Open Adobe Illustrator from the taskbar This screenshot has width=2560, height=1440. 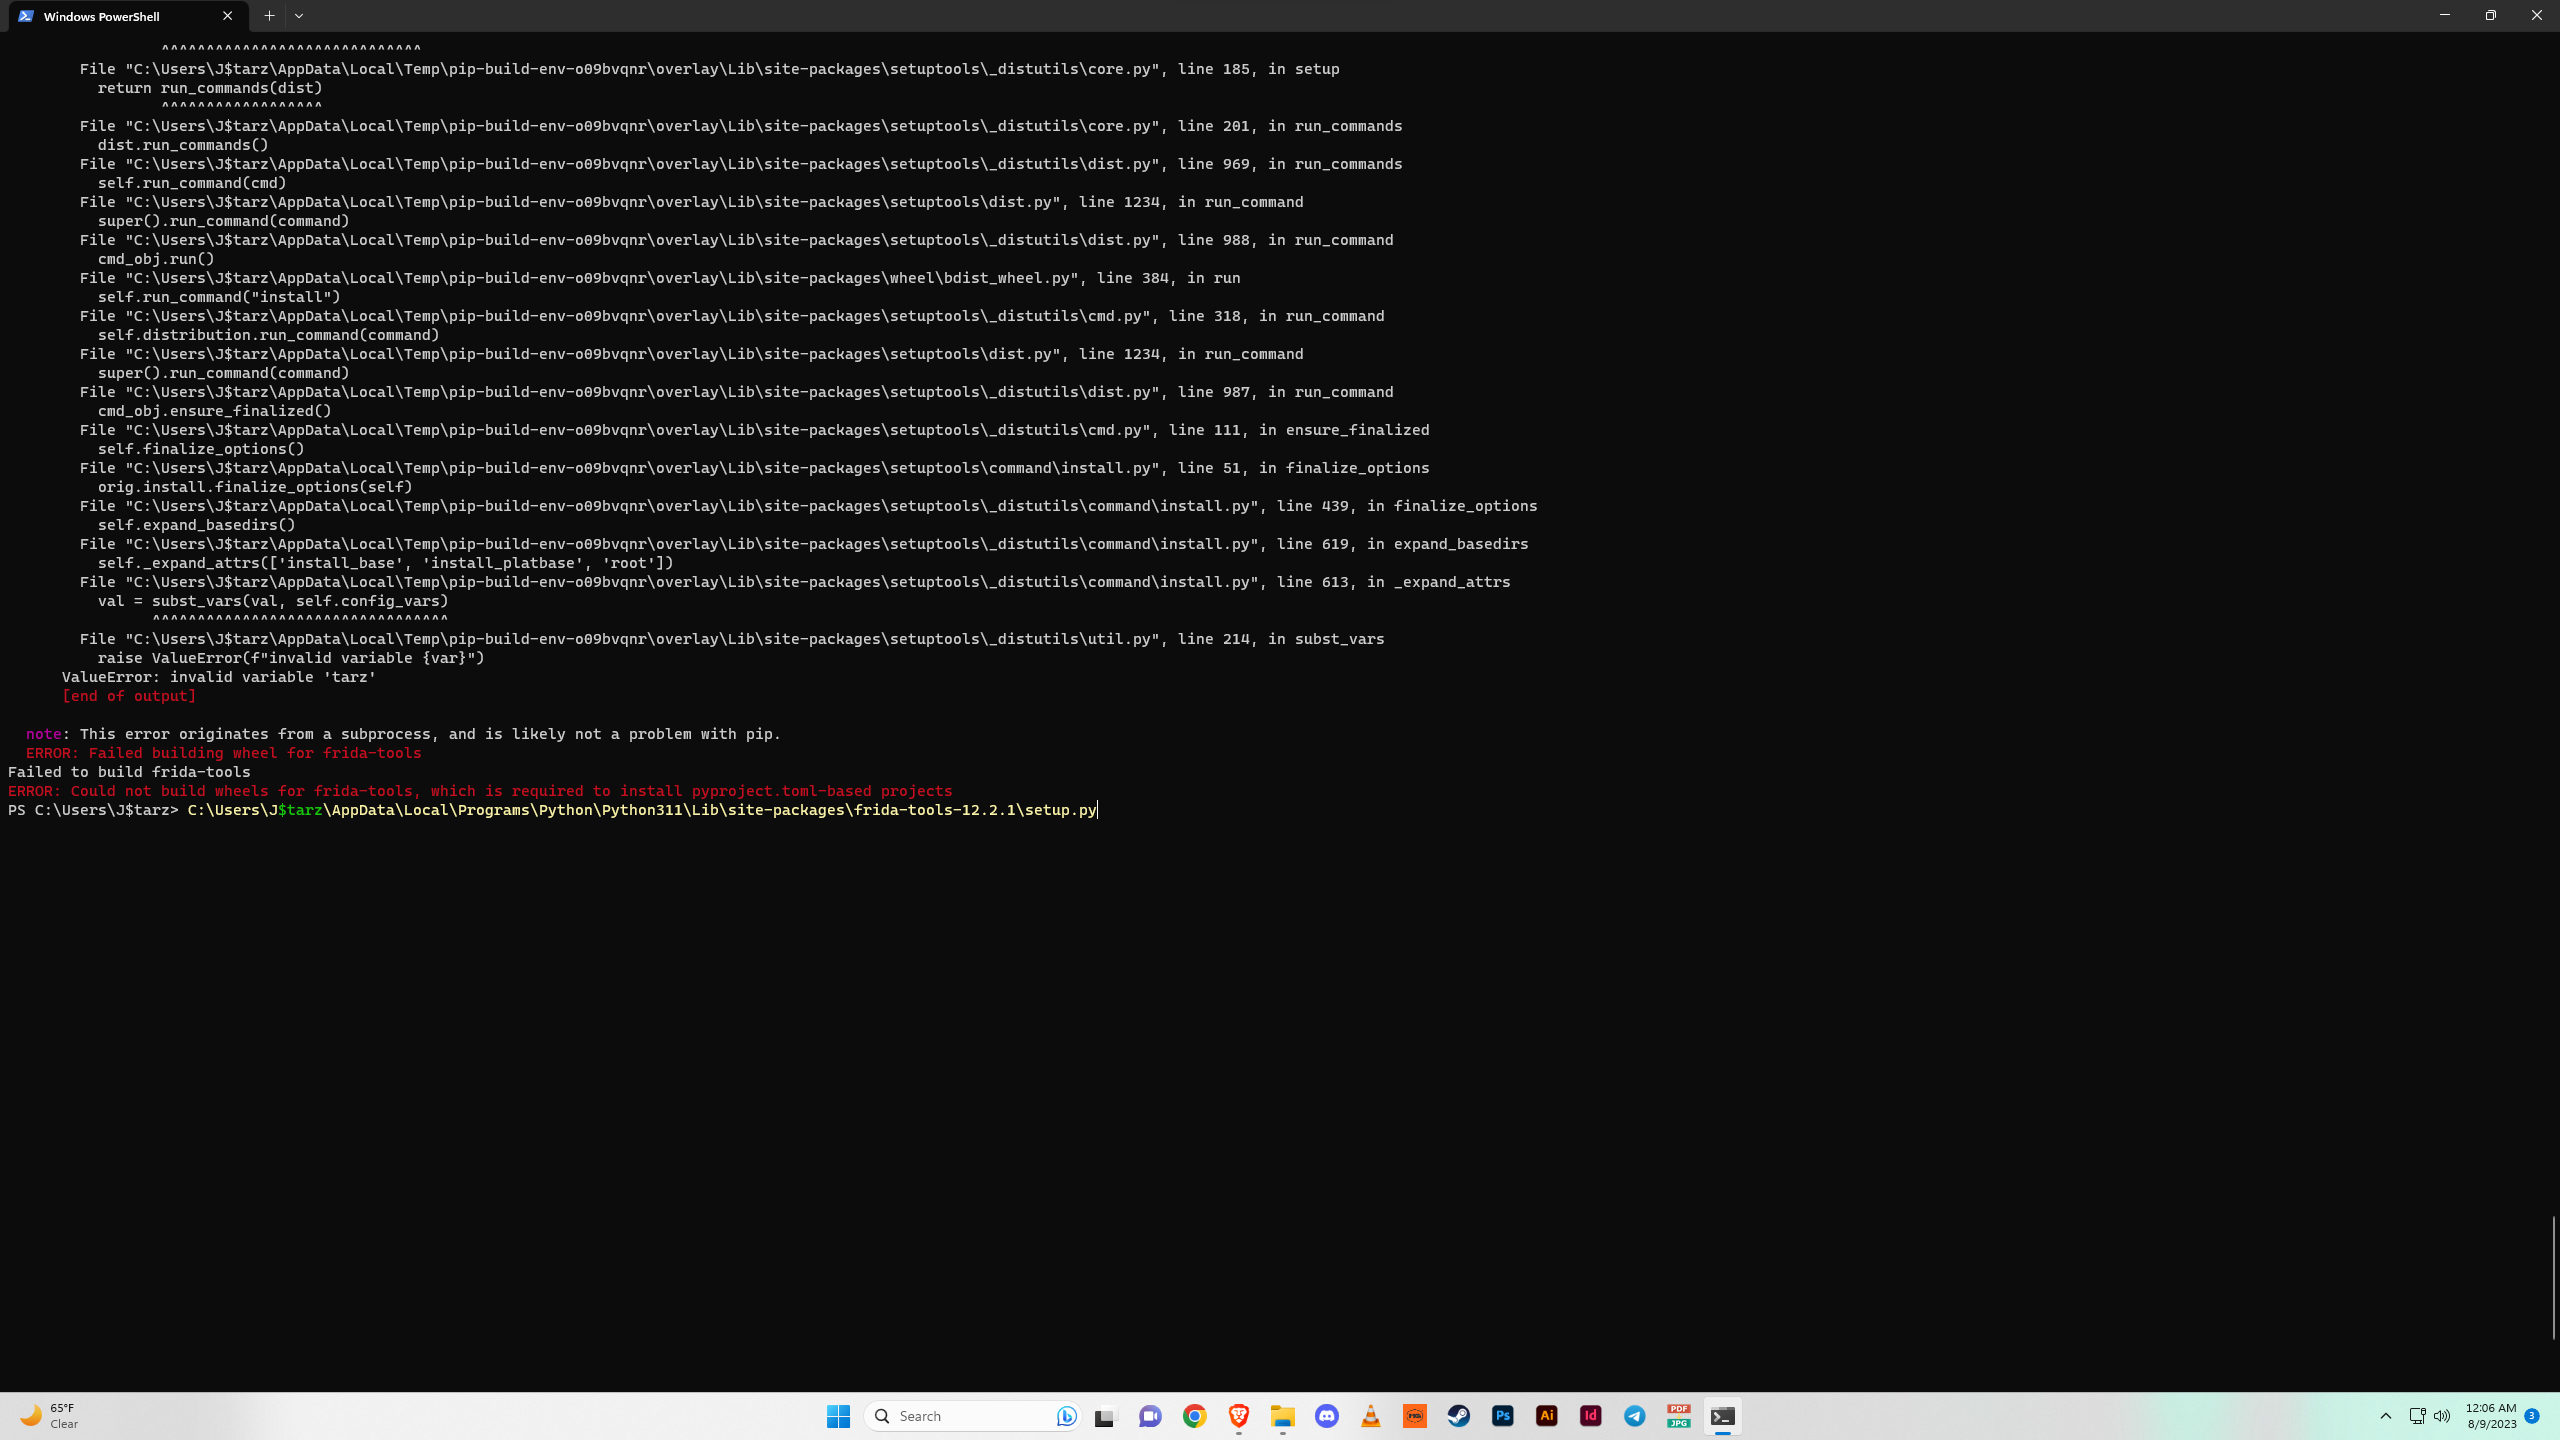coord(1546,1416)
